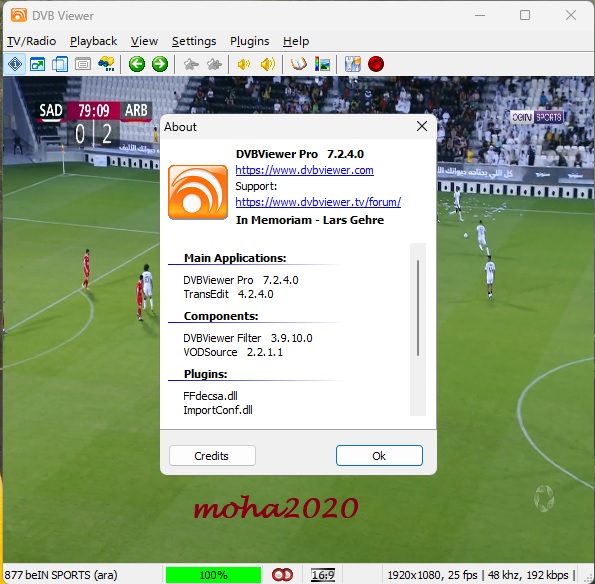Open the Help menu
The height and width of the screenshot is (584, 595).
coord(296,41)
